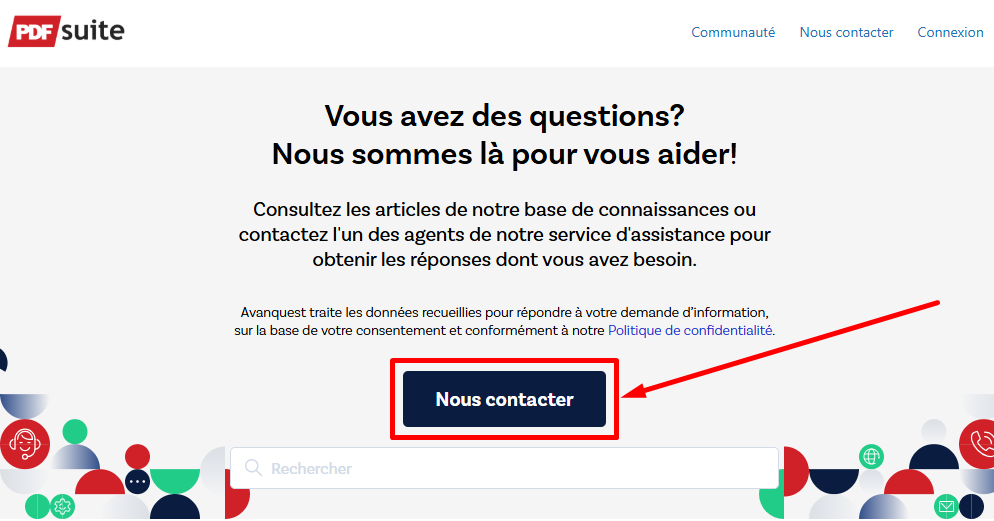Open the Communauté page

coord(733,32)
